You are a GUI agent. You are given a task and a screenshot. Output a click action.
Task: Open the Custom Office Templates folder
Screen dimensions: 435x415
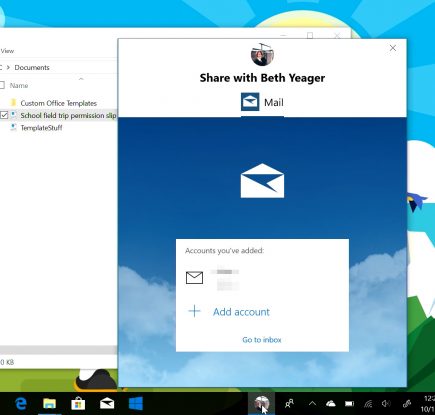pyautogui.click(x=59, y=103)
